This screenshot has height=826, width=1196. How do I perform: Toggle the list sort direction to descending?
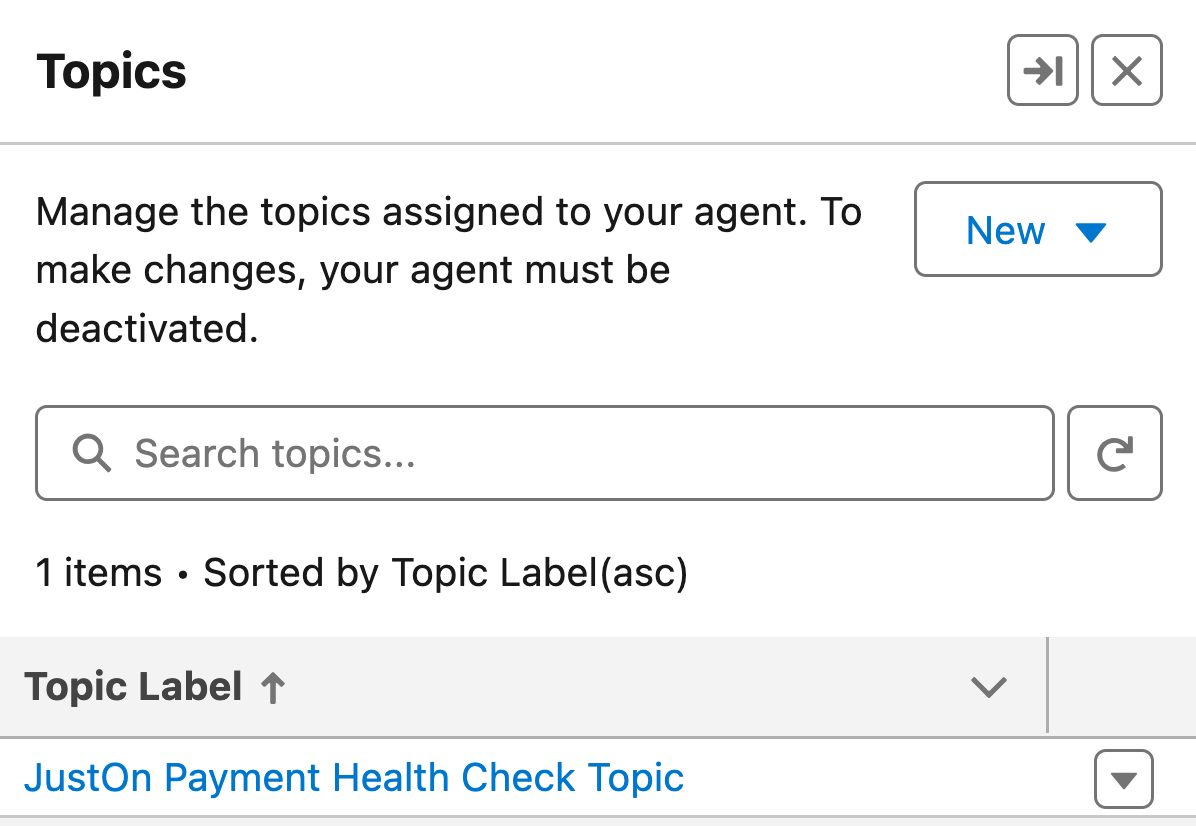275,687
